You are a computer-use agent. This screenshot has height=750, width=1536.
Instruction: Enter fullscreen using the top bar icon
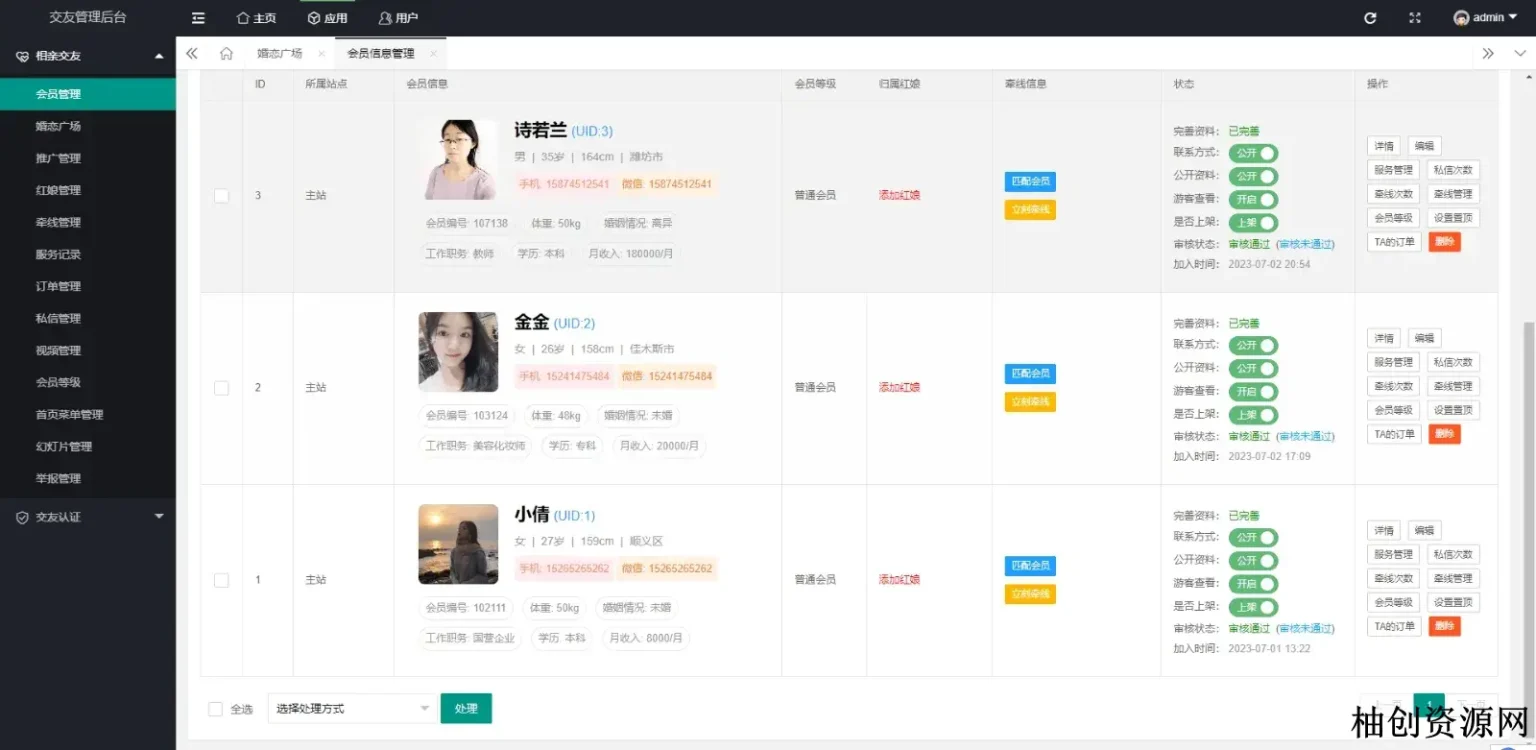pos(1414,18)
